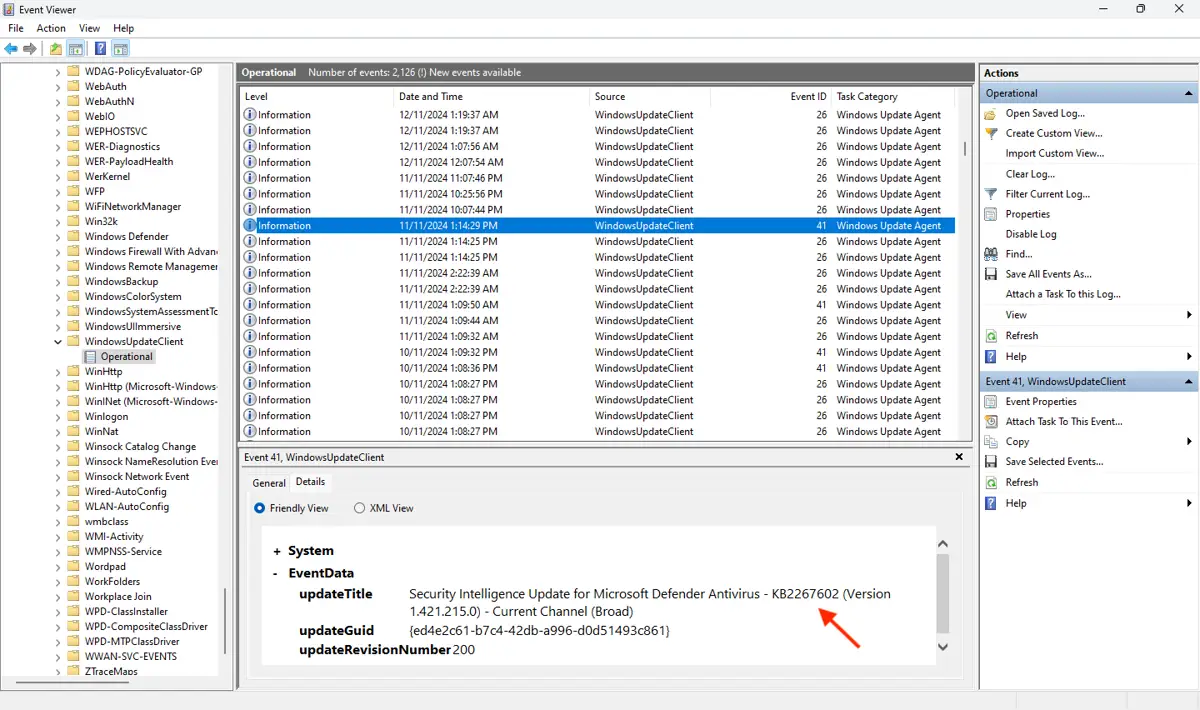Click the Create Custom View funnel icon
This screenshot has height=710, width=1200.
(x=991, y=133)
